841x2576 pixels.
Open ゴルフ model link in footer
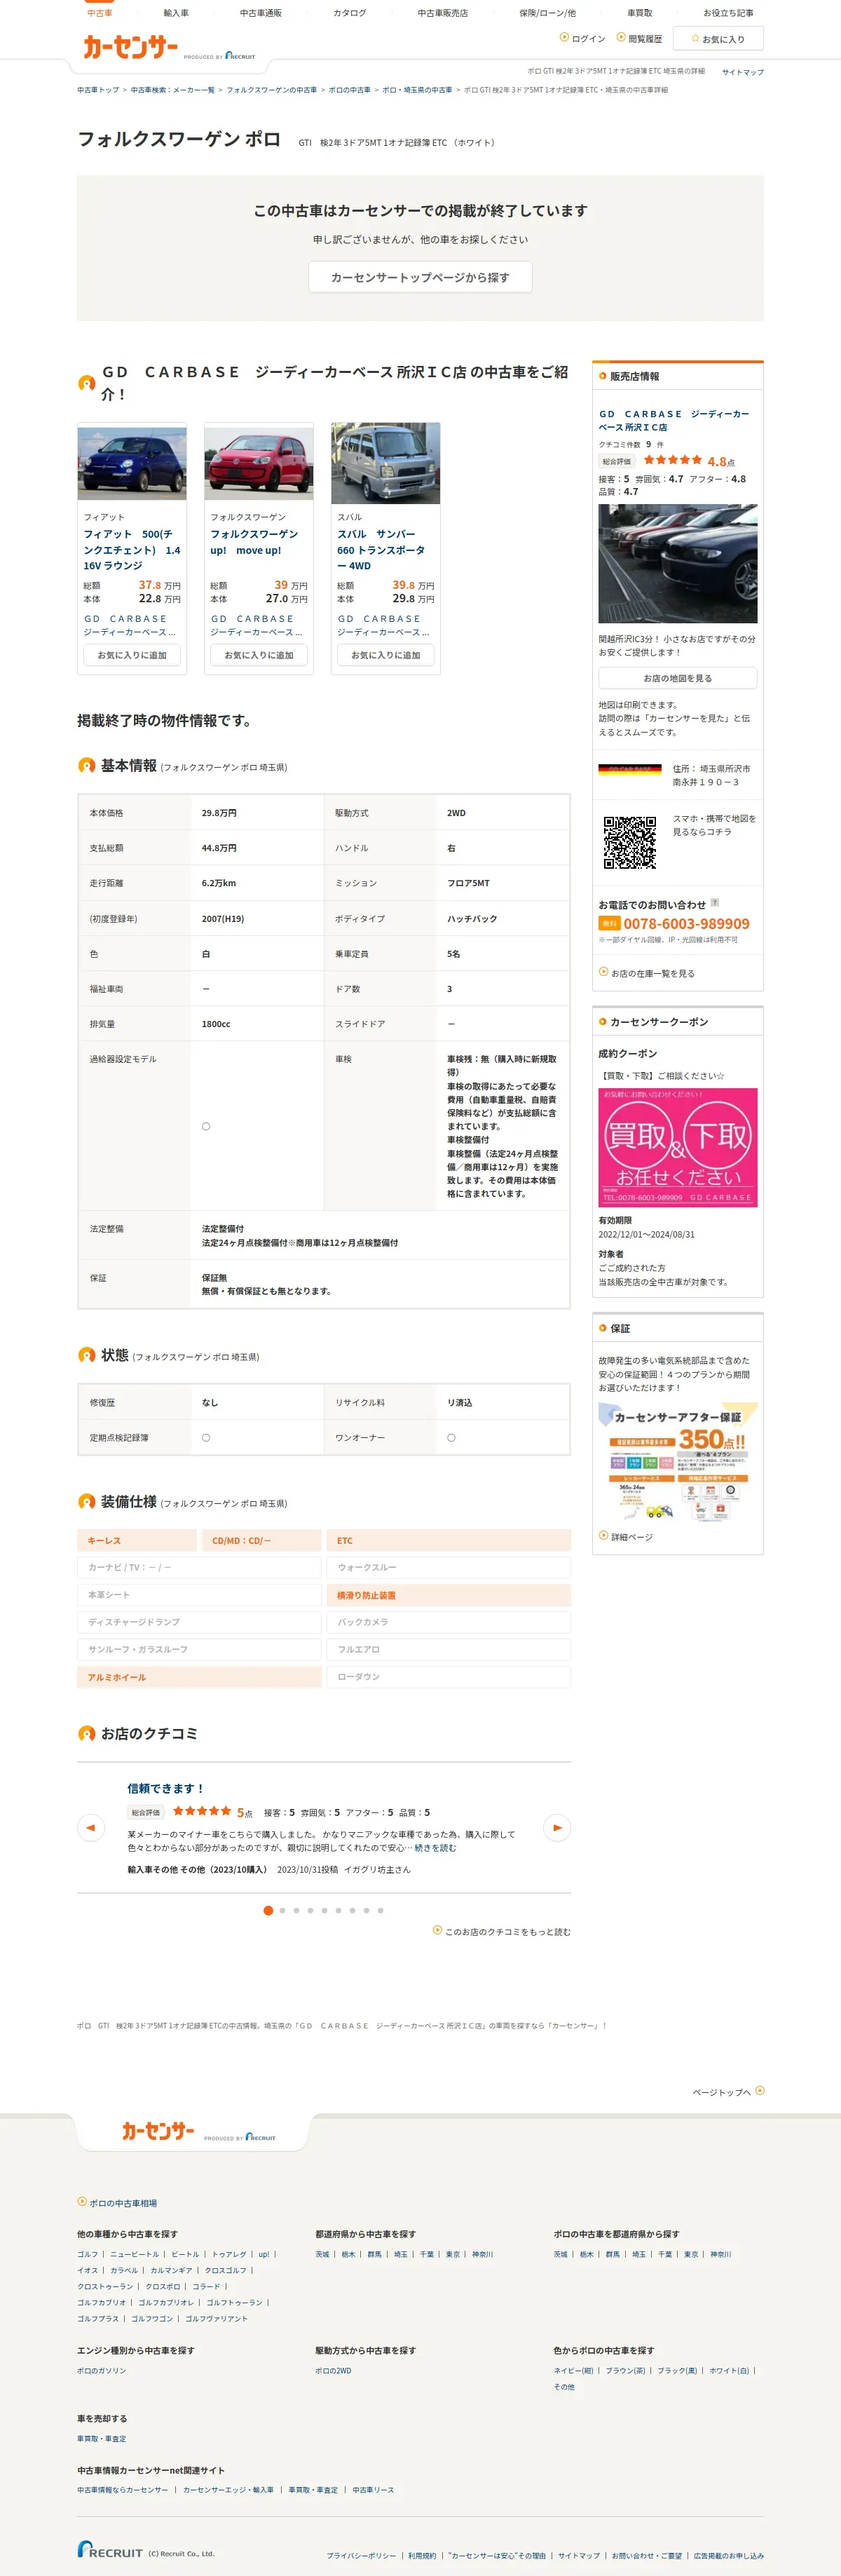click(x=88, y=2254)
